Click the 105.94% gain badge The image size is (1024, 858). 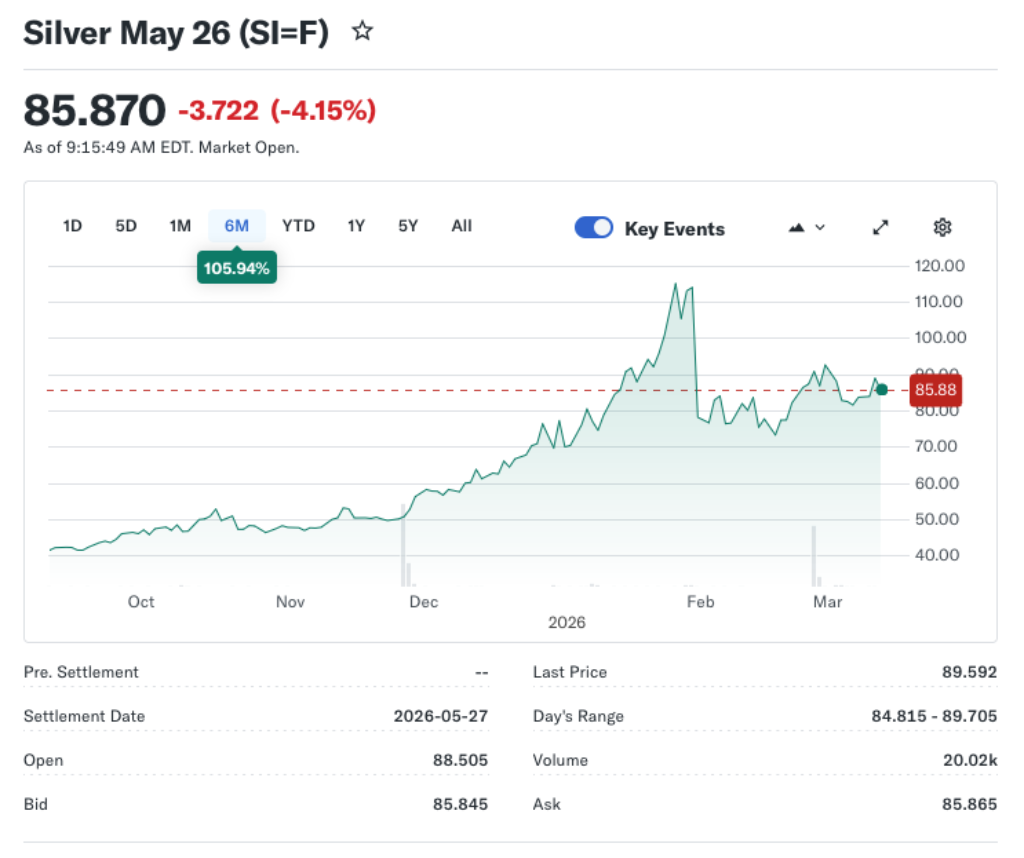(236, 268)
